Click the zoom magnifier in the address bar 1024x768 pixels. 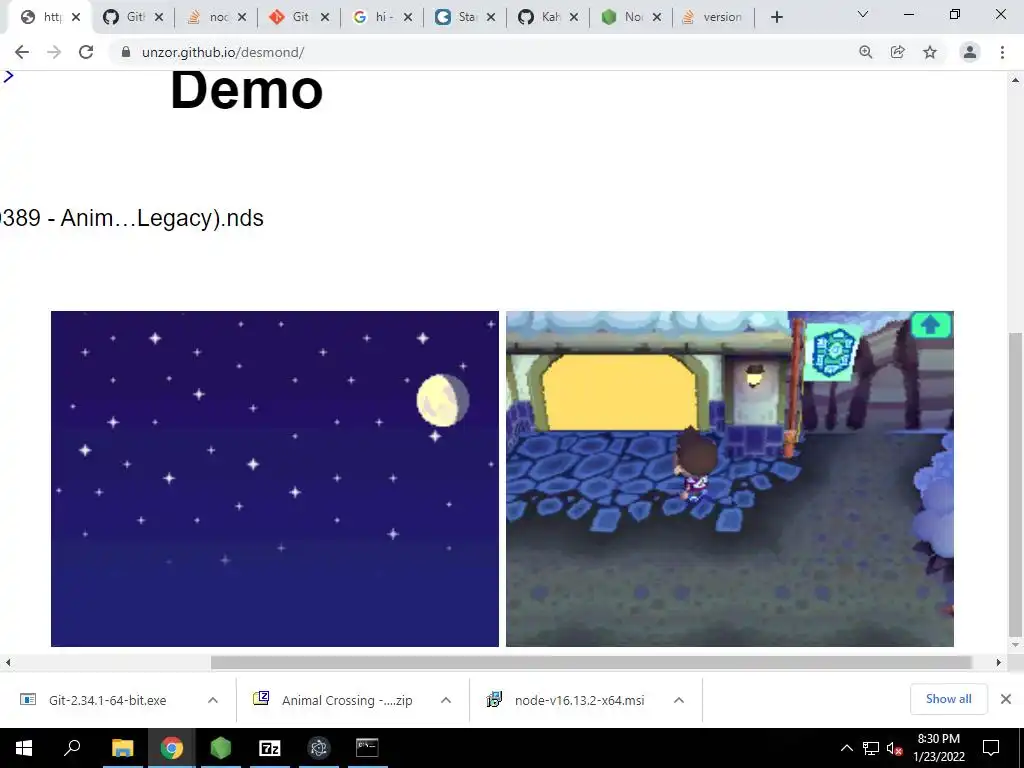coord(866,52)
